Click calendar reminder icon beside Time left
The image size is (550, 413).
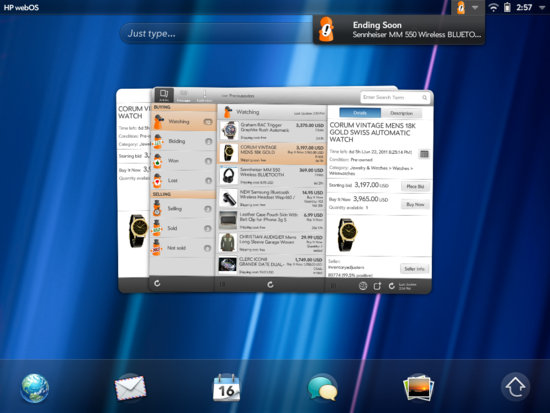pos(424,154)
